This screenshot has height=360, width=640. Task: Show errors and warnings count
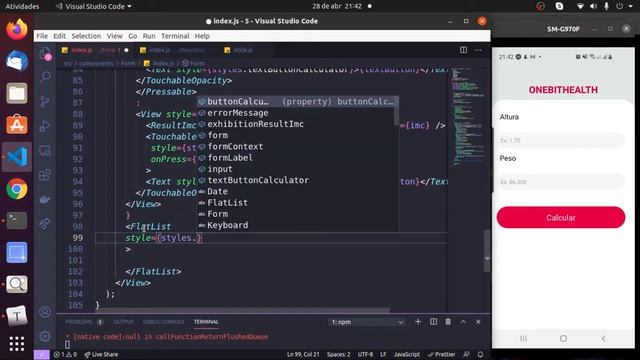pos(65,354)
